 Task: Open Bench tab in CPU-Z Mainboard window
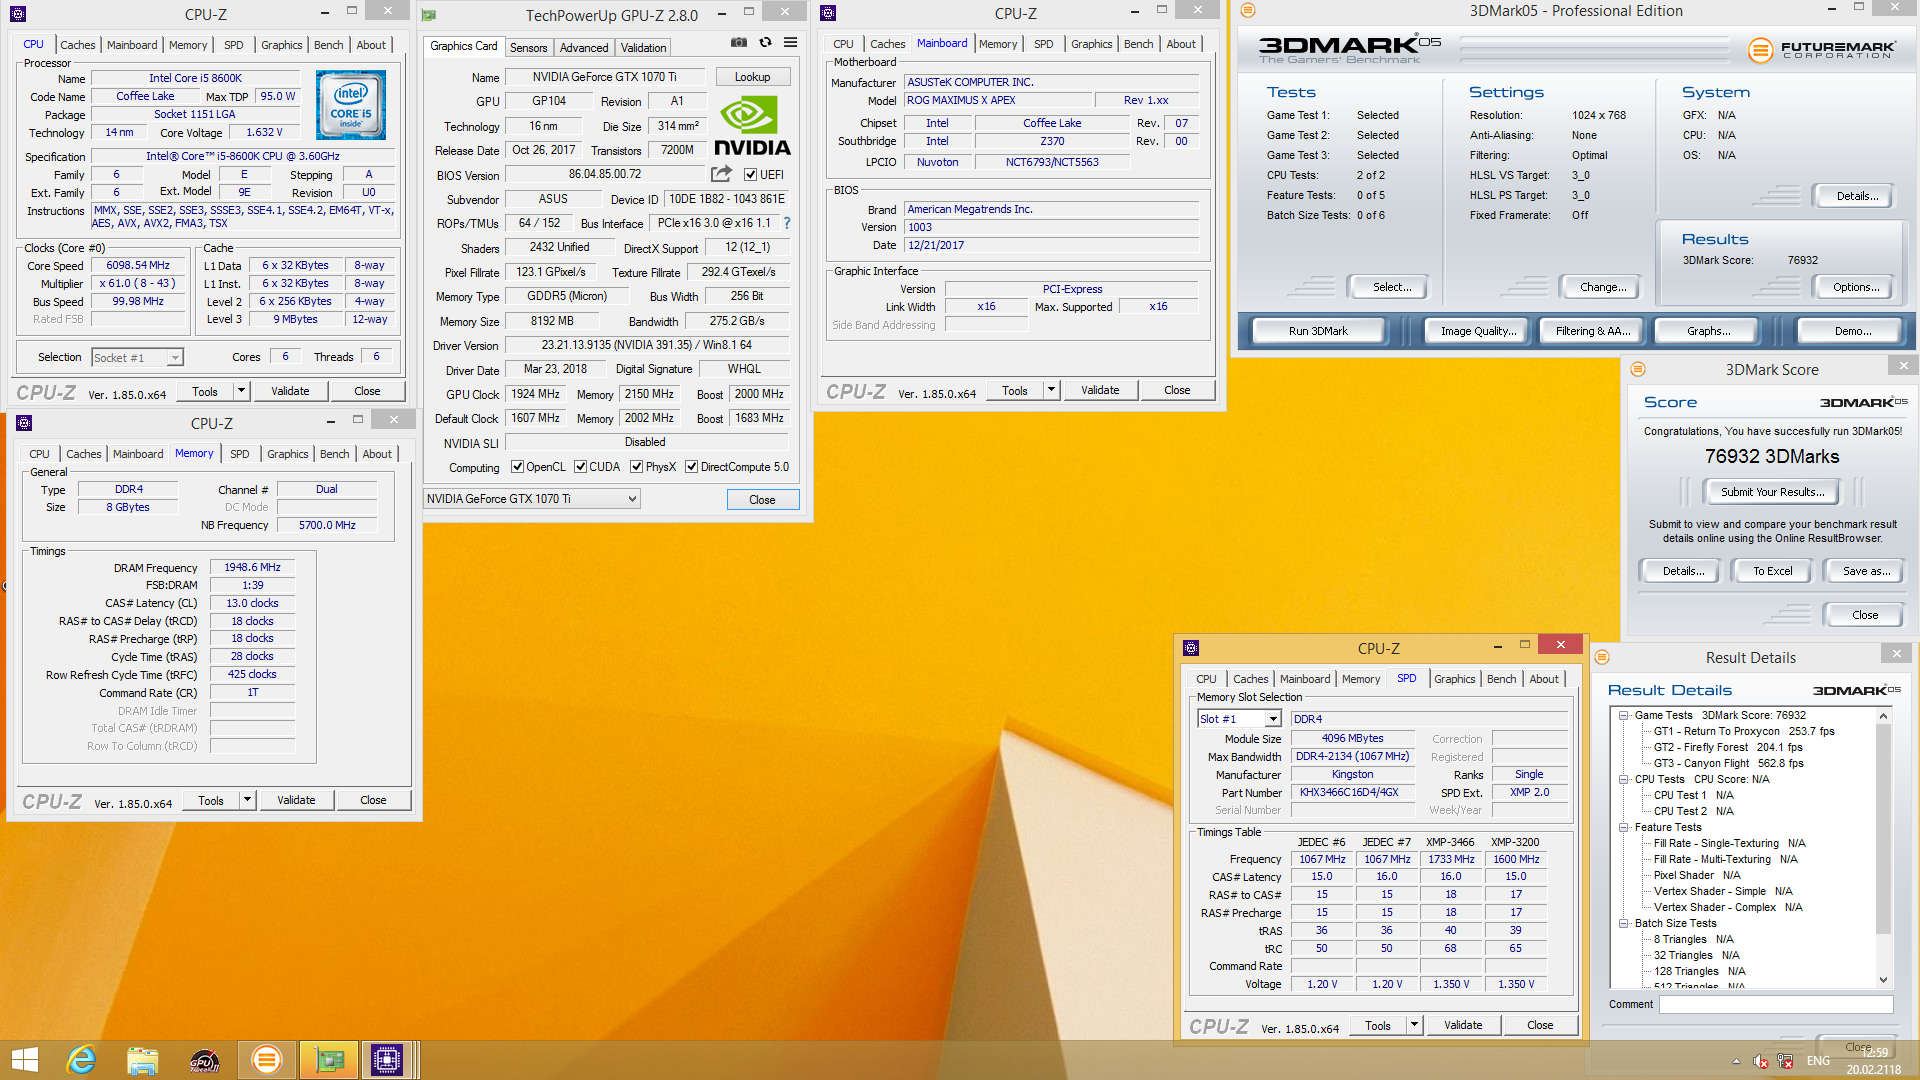point(1138,44)
